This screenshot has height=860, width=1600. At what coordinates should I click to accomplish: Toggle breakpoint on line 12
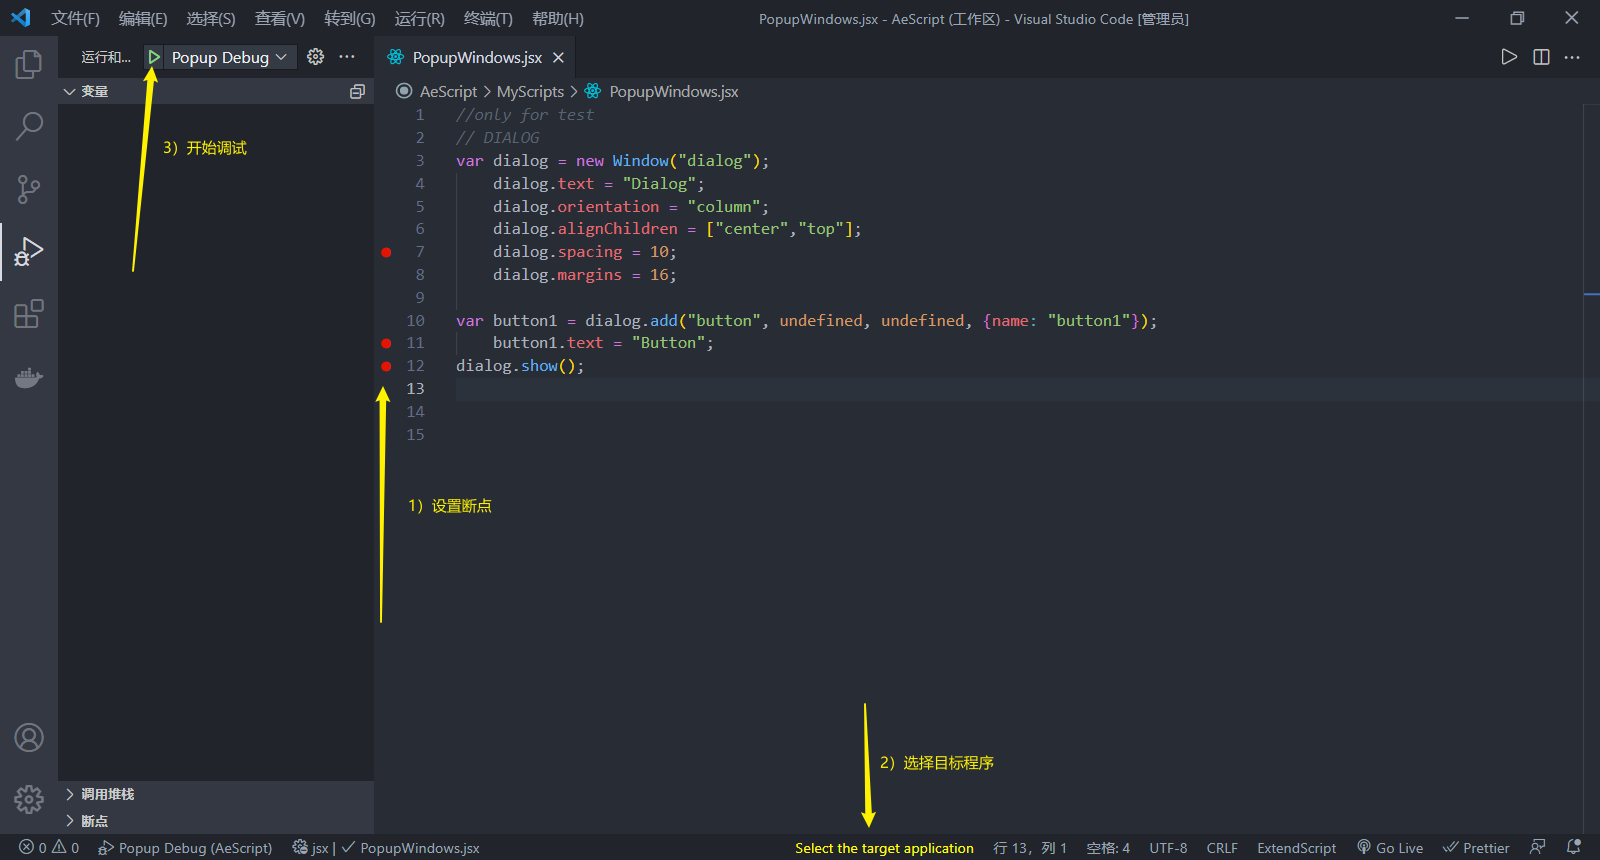pyautogui.click(x=386, y=366)
